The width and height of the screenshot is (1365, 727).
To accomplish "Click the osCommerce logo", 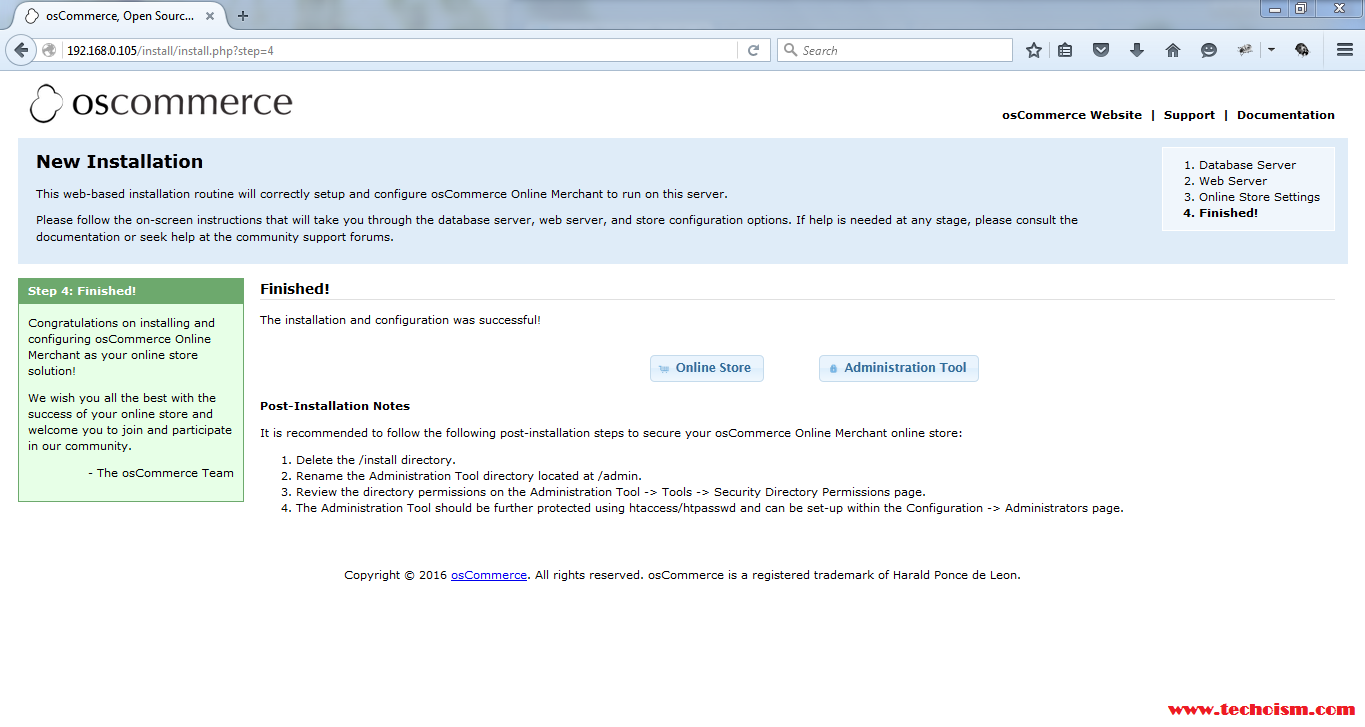I will 161,103.
